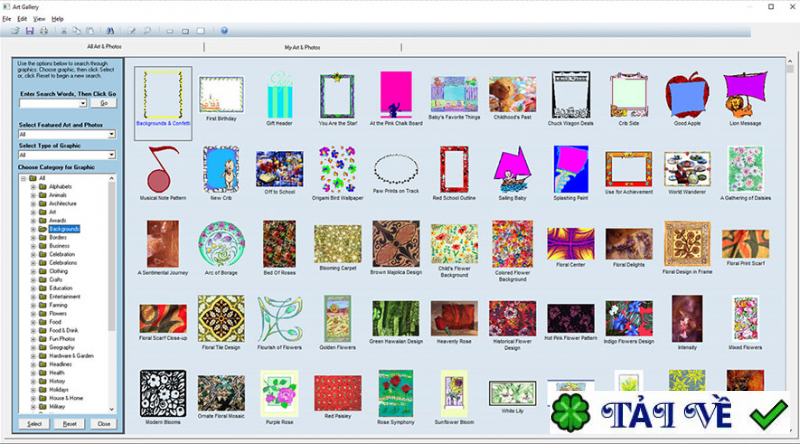Switch to All Art & Photos tab

click(x=104, y=46)
